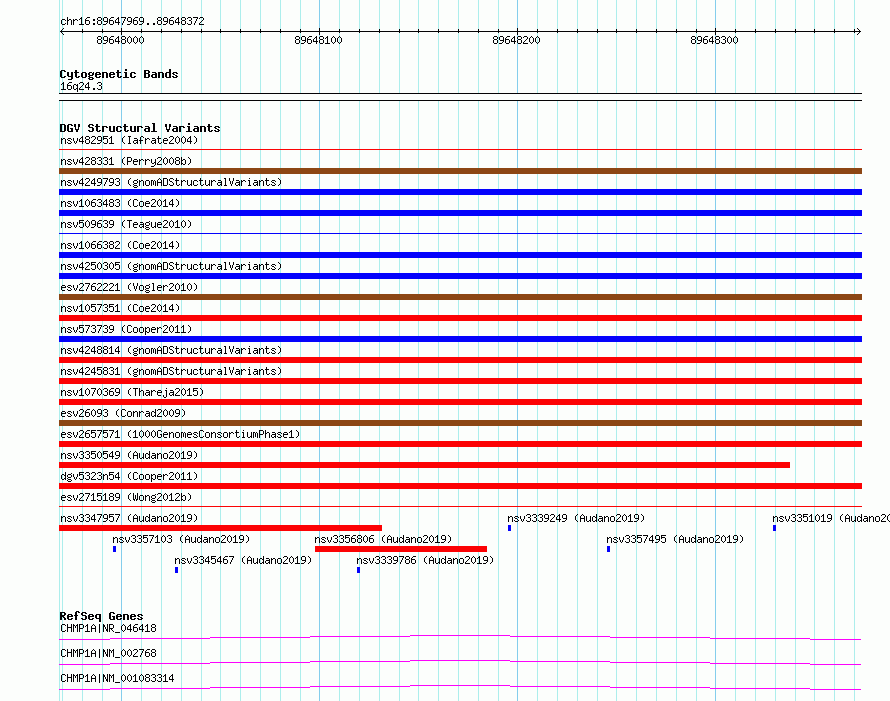Click the nsv1063483 (Coe2014) label
Screen dimensions: 890x701
click(x=120, y=203)
